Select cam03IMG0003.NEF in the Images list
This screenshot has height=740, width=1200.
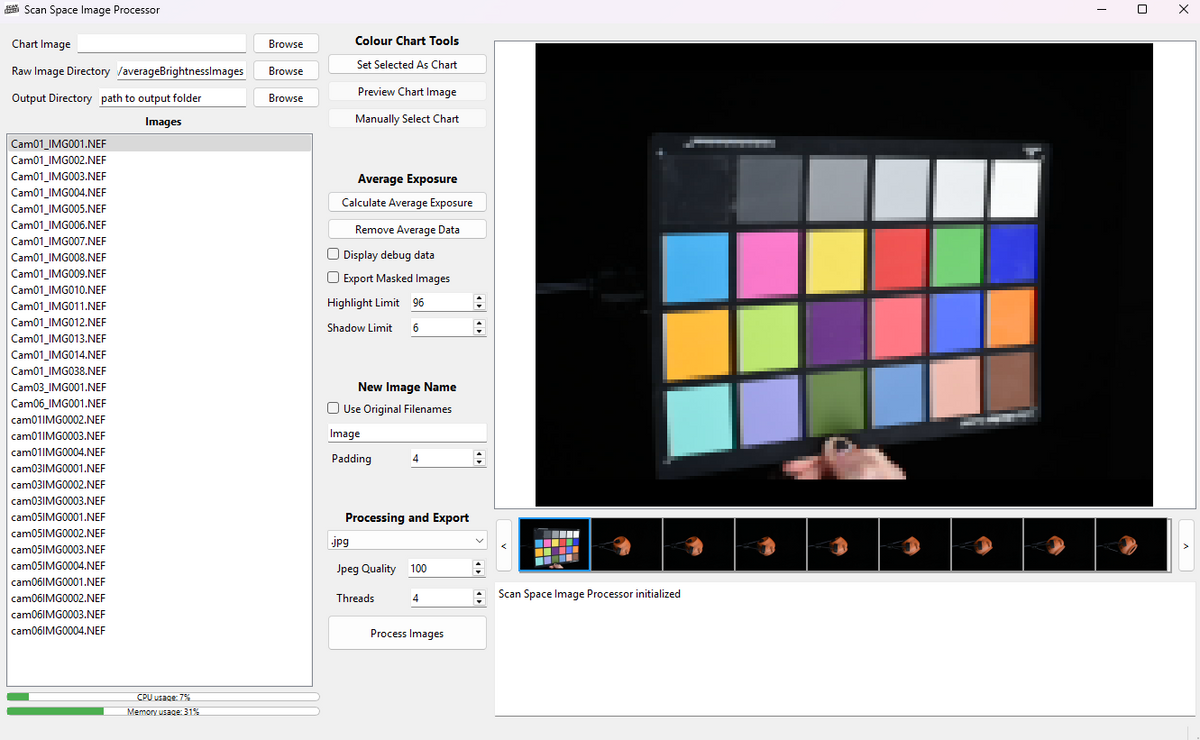[160, 501]
